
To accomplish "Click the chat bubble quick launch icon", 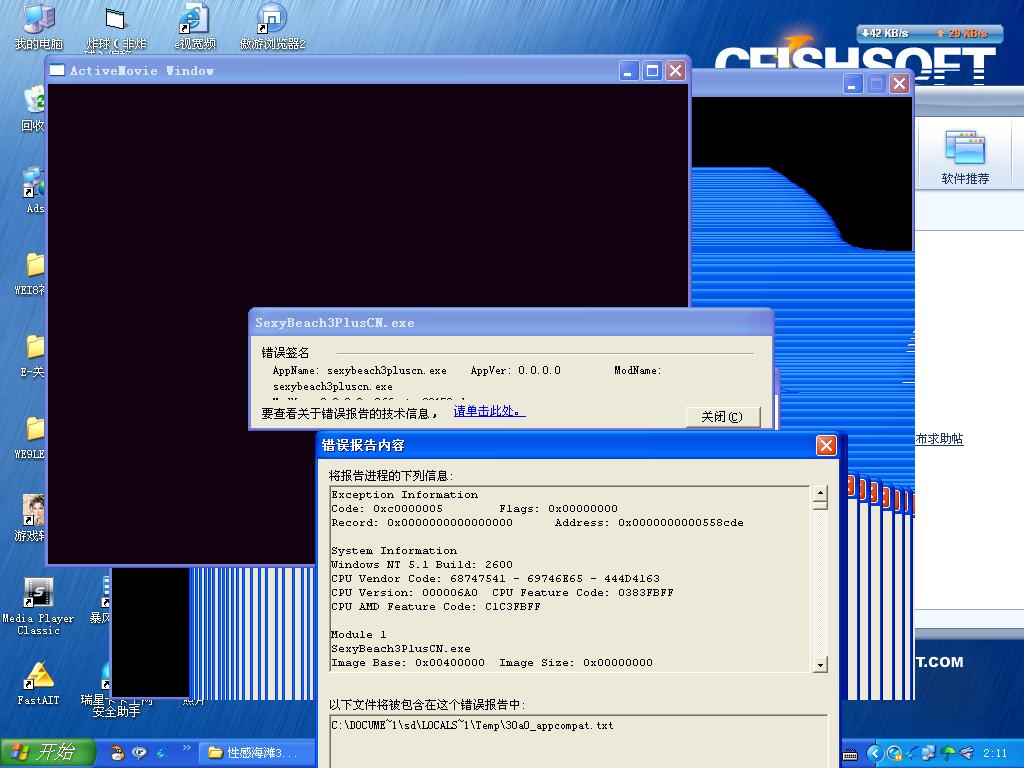I will tap(139, 753).
